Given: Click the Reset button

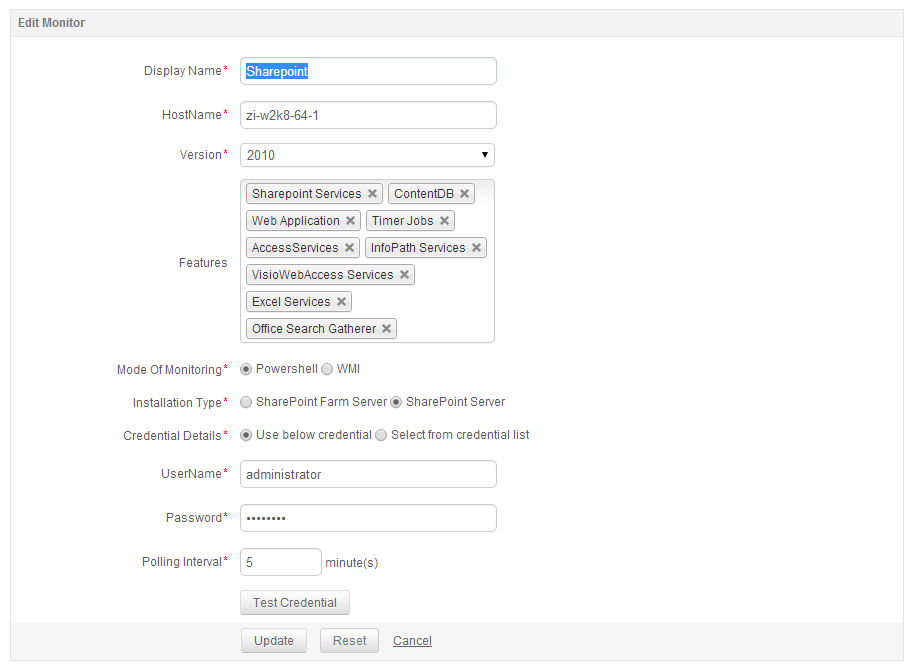Looking at the screenshot, I should (x=350, y=641).
